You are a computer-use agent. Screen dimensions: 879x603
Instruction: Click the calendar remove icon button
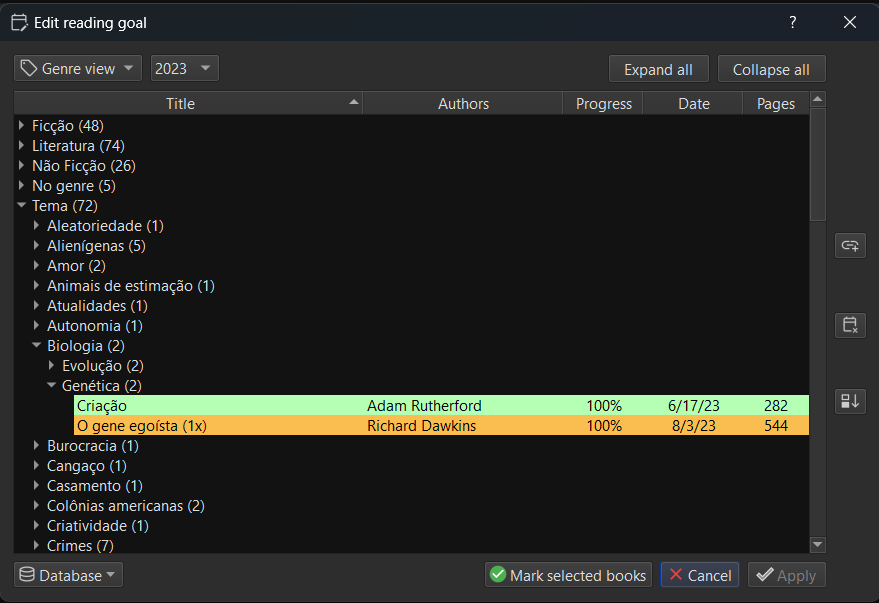[x=850, y=325]
